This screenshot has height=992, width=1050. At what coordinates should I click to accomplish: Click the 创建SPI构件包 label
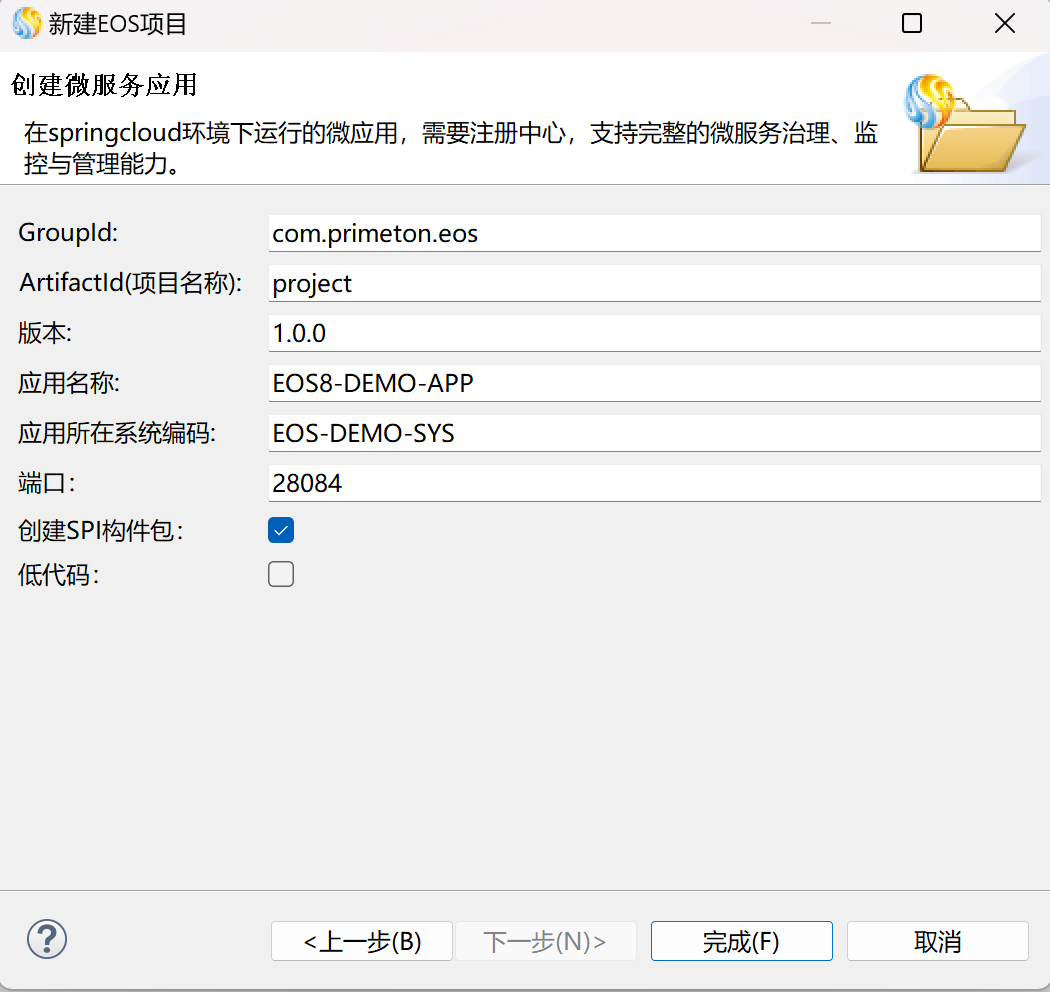pyautogui.click(x=101, y=532)
